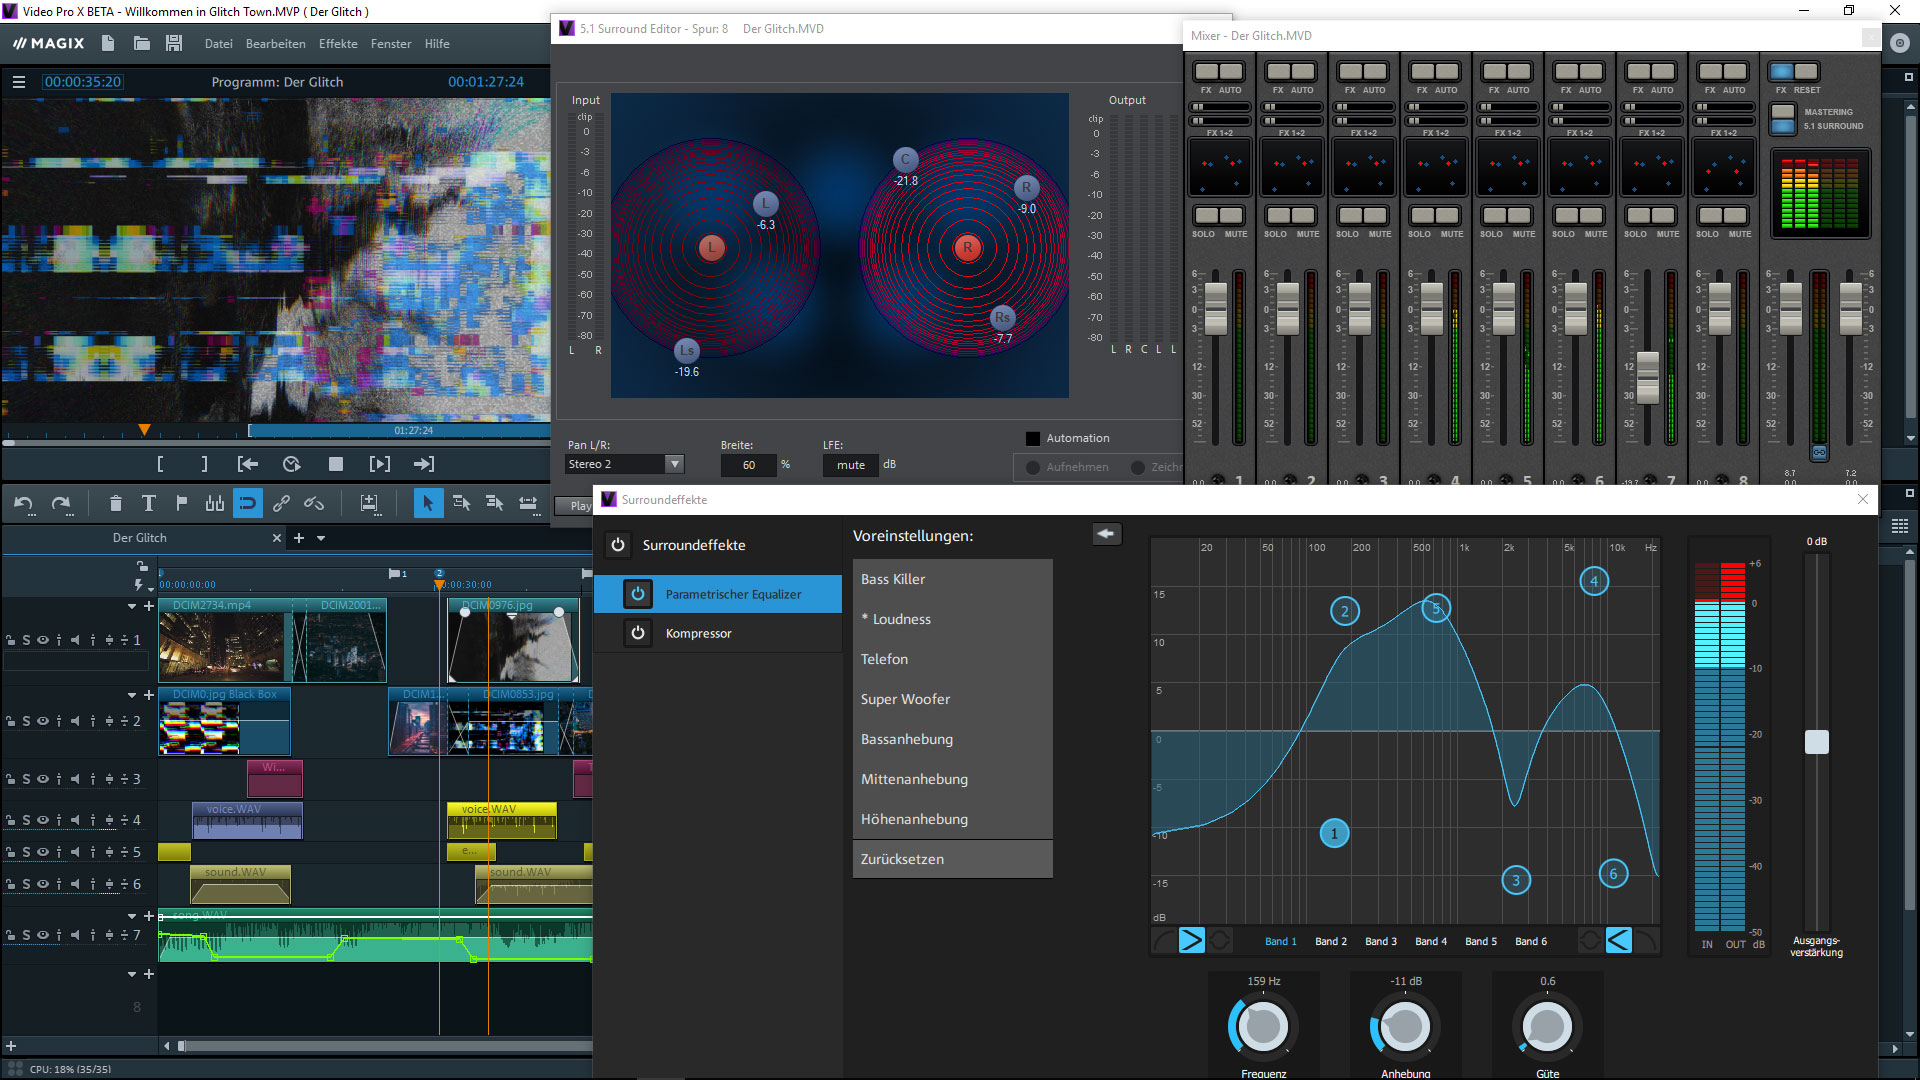Switch to the Band 3 tab
This screenshot has height=1080, width=1920.
pyautogui.click(x=1380, y=941)
